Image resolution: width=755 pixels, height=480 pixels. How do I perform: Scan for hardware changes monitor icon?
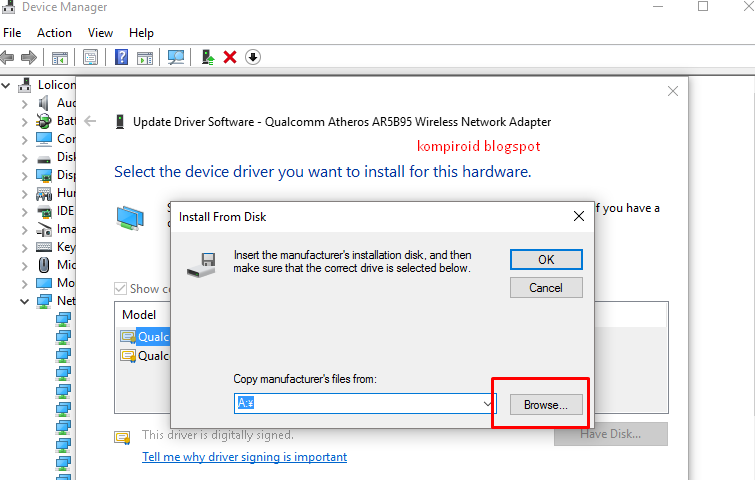[176, 57]
